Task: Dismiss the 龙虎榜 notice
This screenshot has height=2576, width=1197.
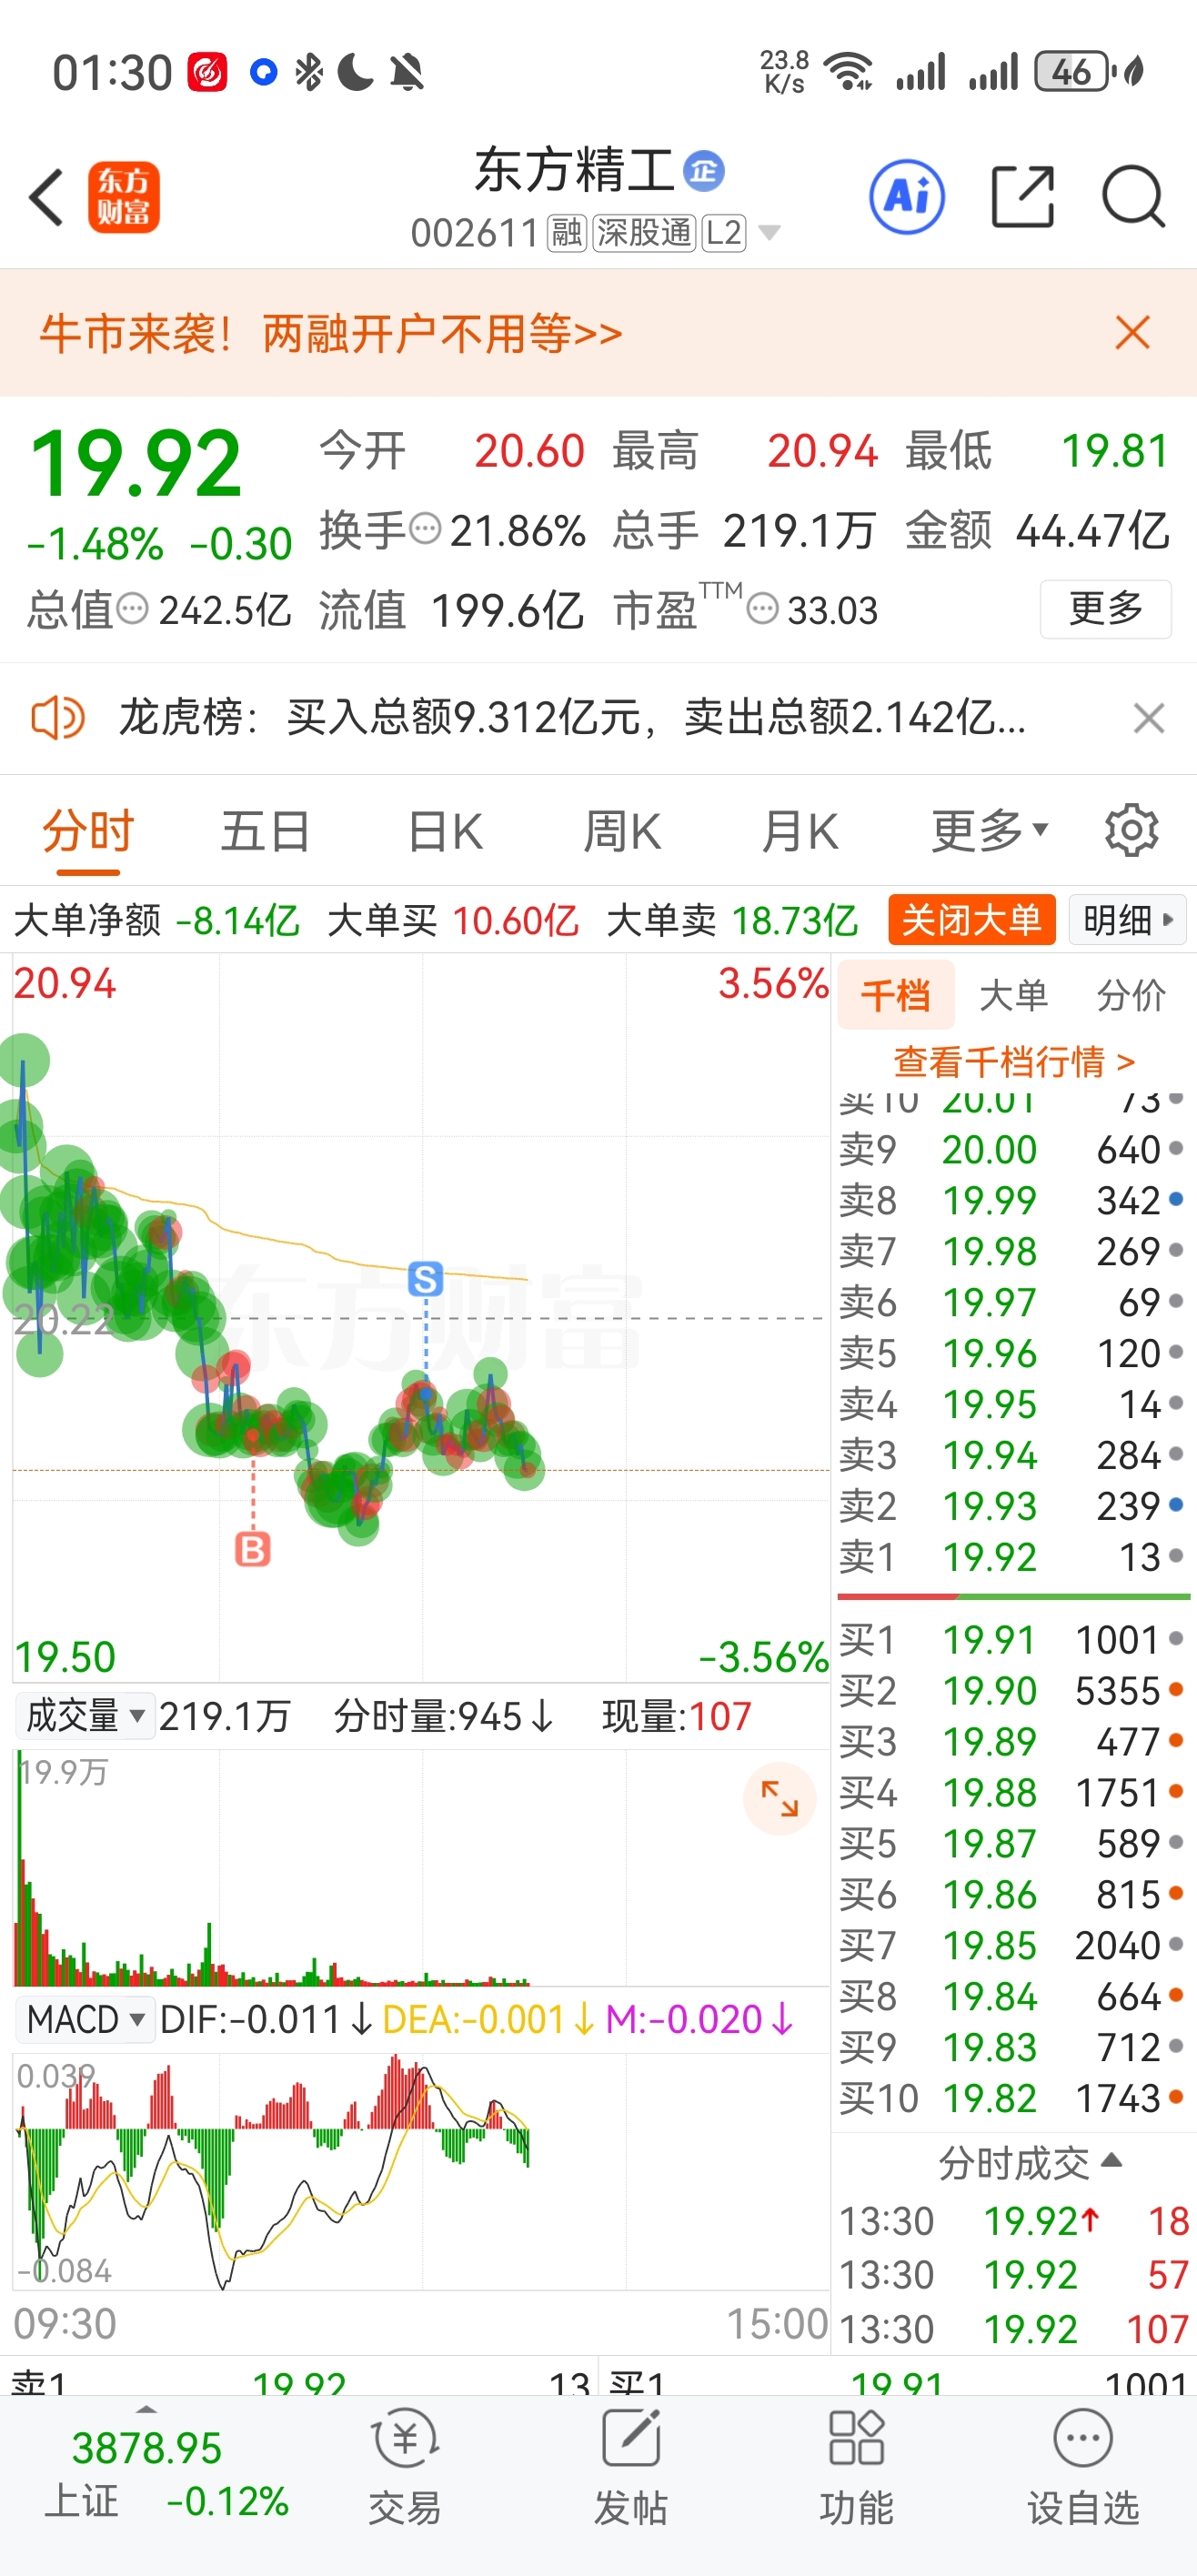Action: coord(1148,718)
